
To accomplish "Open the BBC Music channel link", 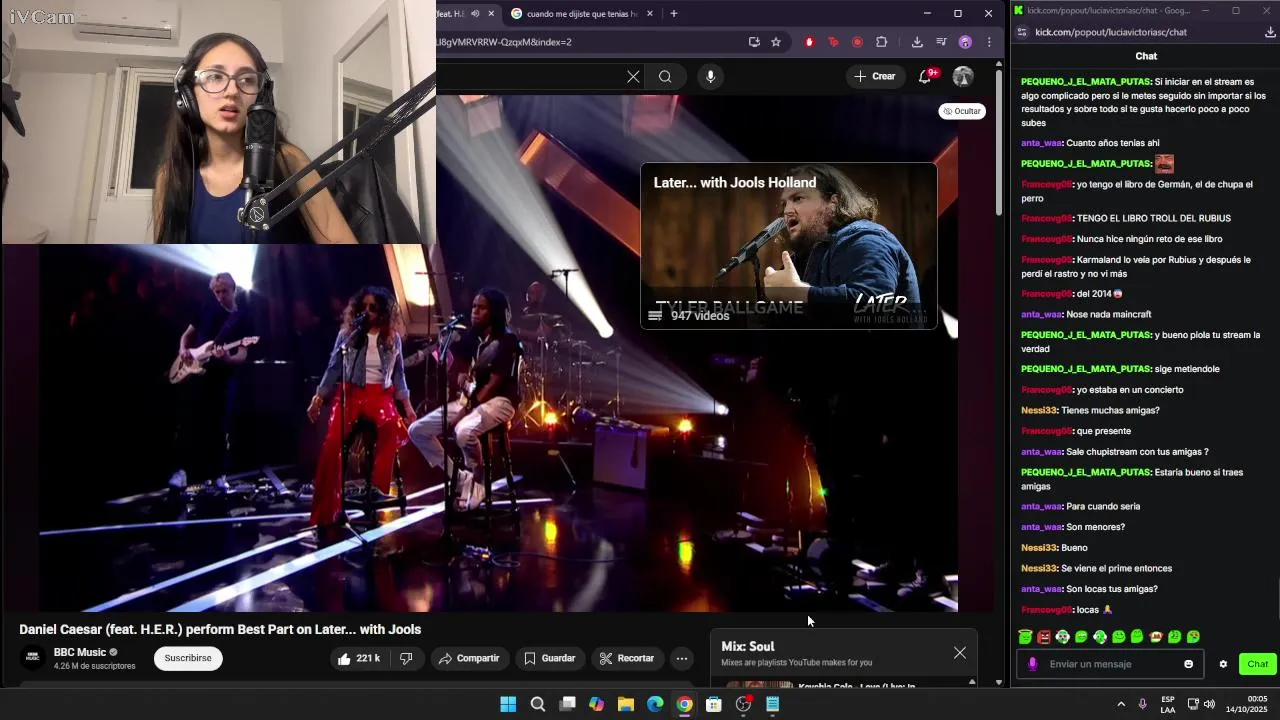I will point(80,652).
